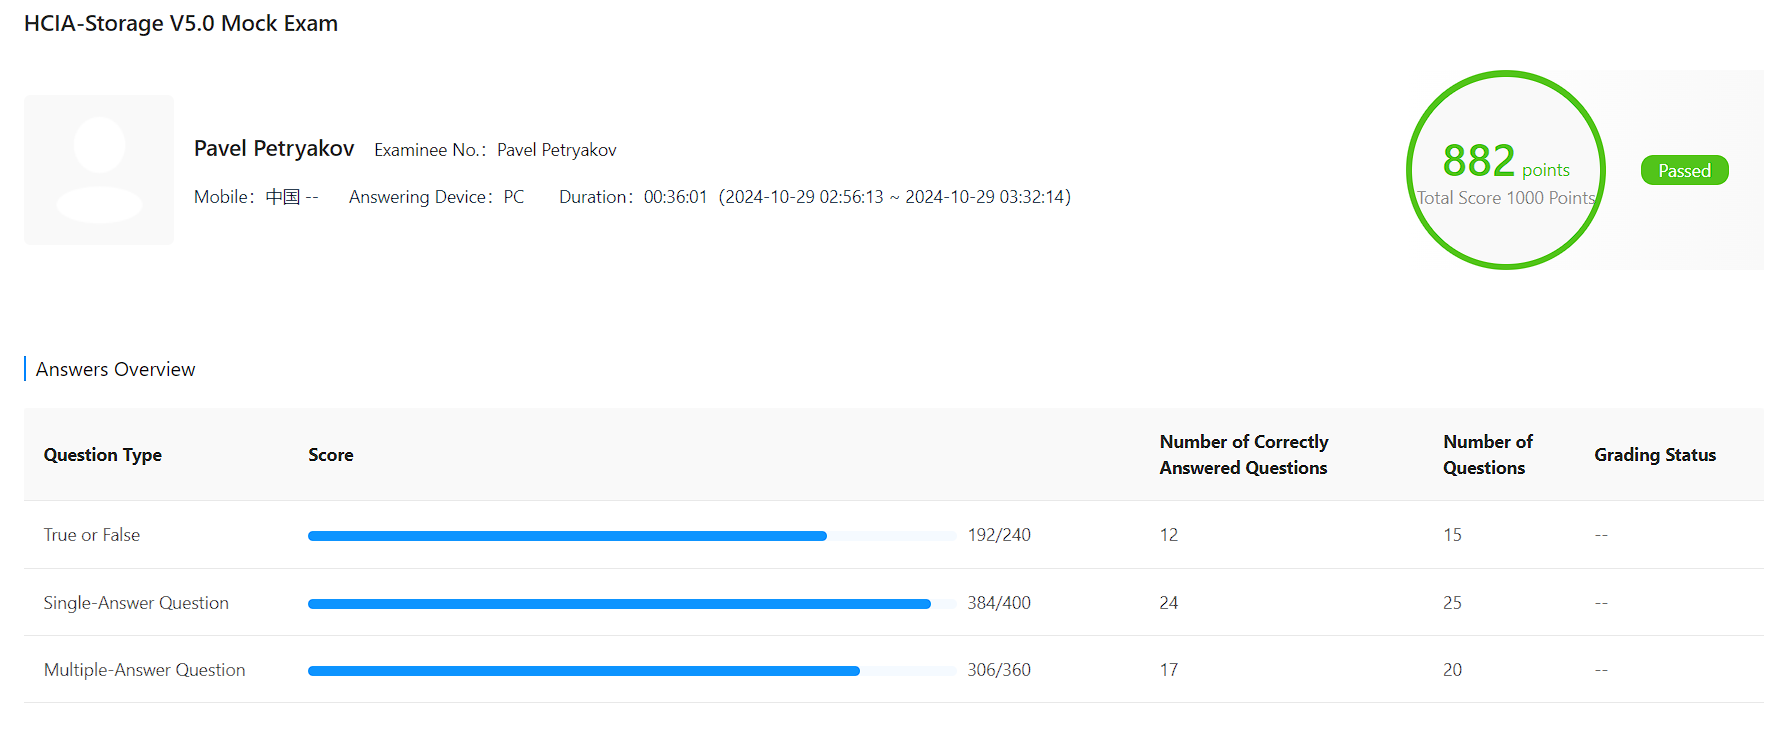
Task: Click the Multiple-Answer Question progress bar
Action: click(x=631, y=671)
